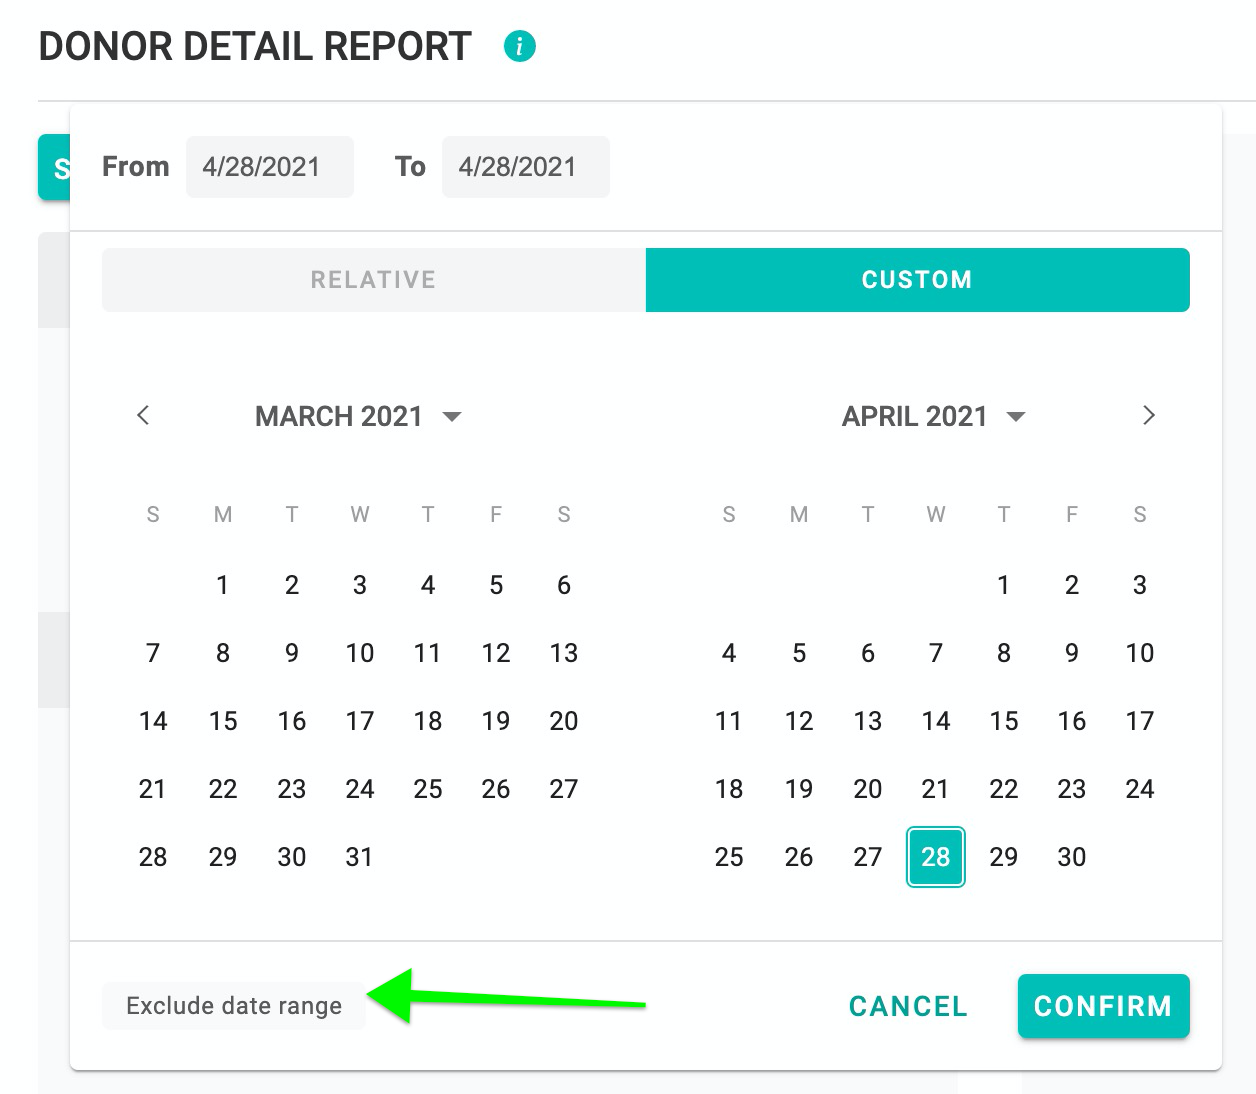Select April 1 on the April calendar

(1003, 585)
